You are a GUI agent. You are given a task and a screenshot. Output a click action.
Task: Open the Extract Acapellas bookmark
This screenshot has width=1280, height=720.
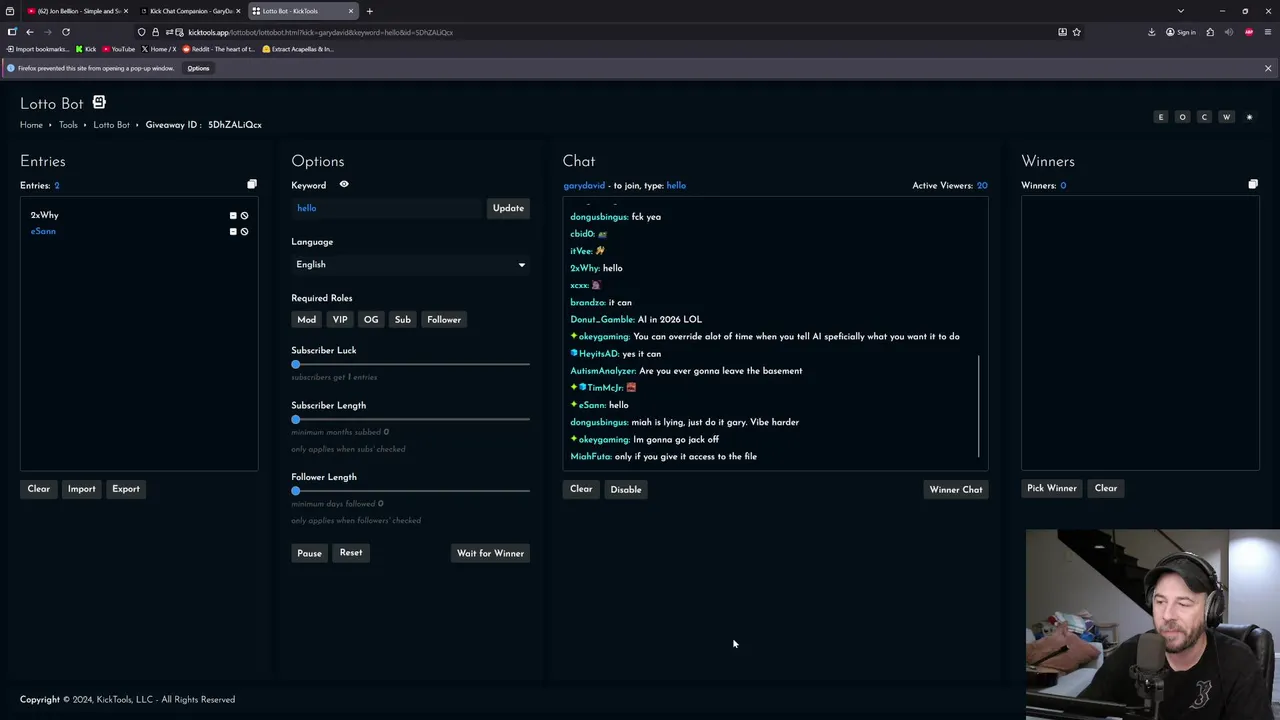click(x=298, y=49)
